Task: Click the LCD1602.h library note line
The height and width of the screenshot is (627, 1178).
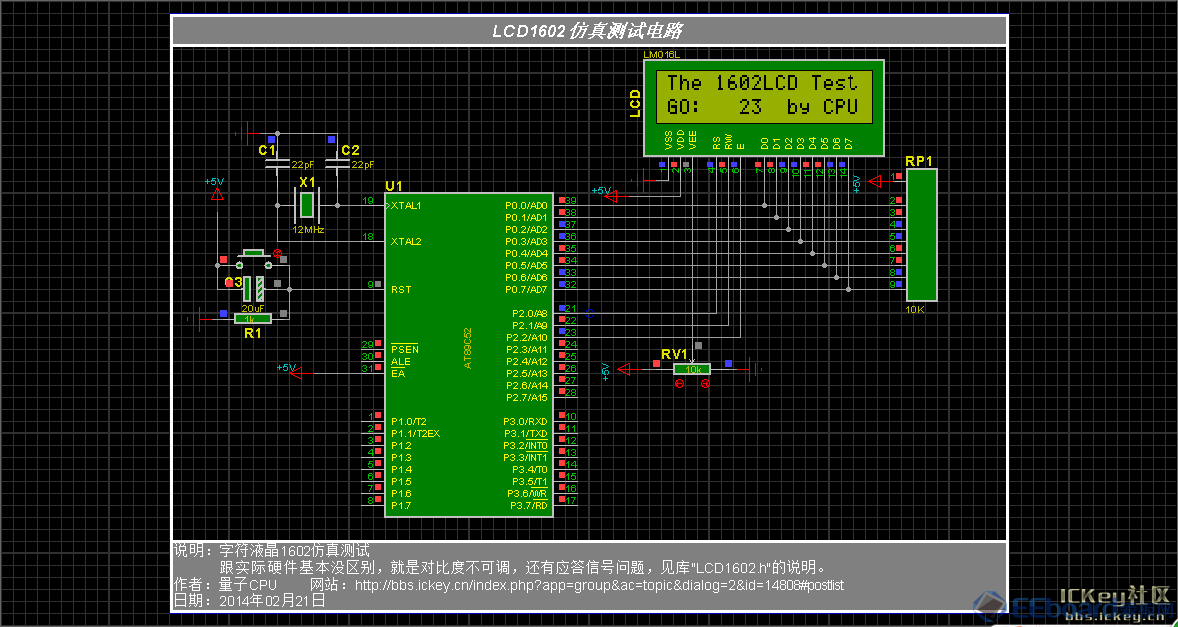Action: [524, 567]
